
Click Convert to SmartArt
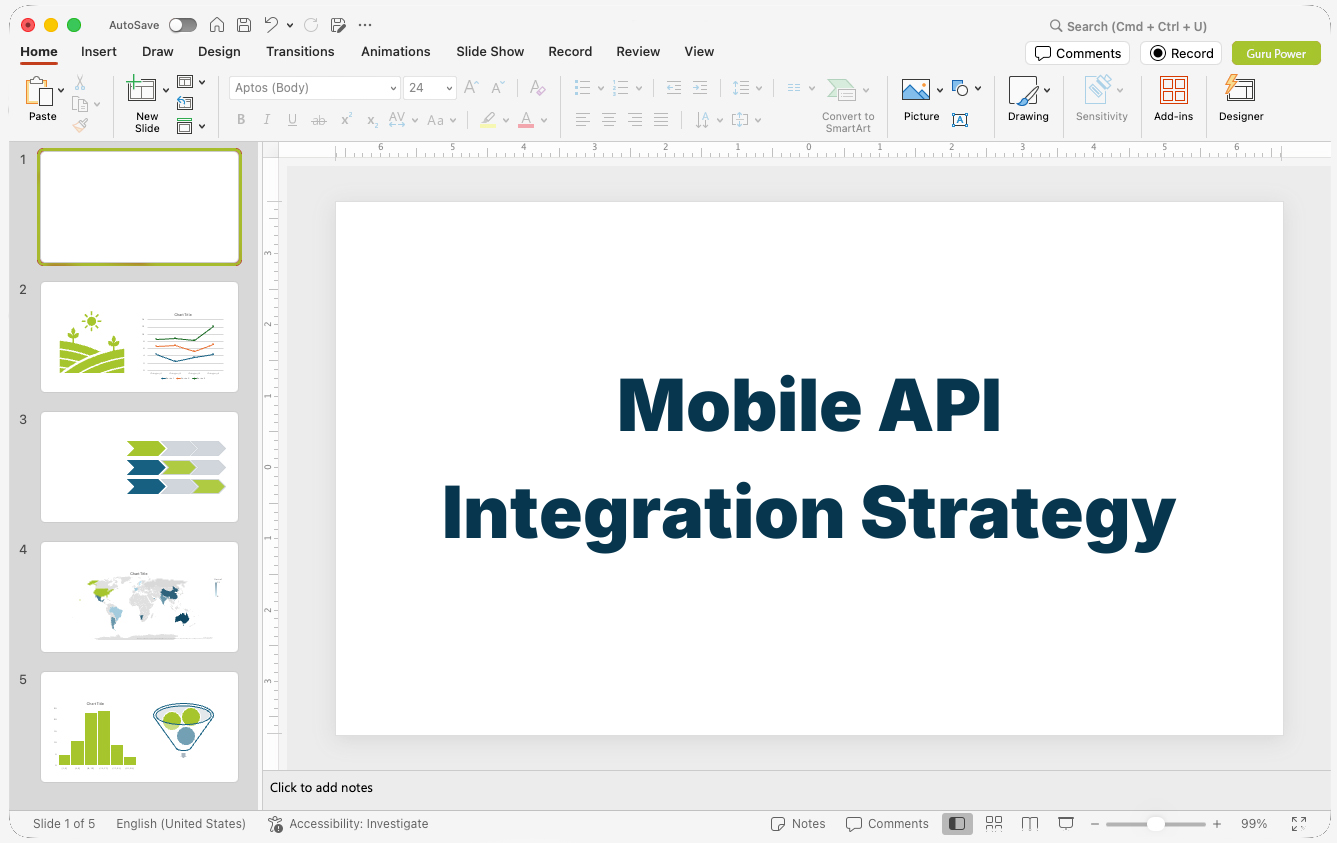tap(848, 104)
